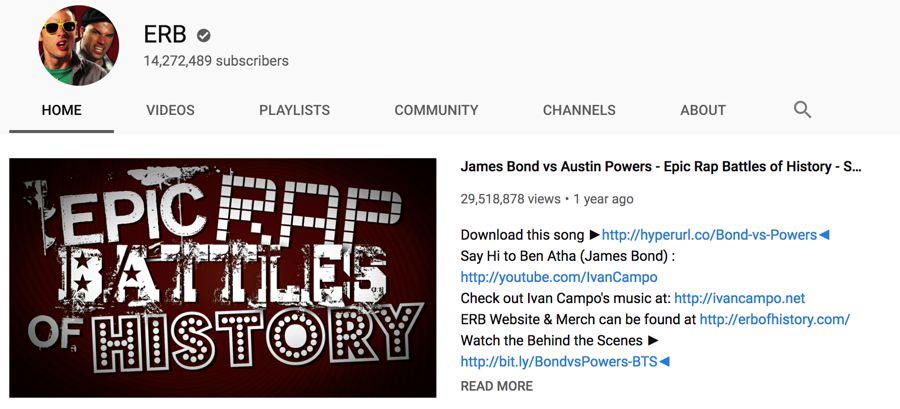Visit the youtube.com/IvanCampo link
This screenshot has width=900, height=409.
tap(559, 277)
